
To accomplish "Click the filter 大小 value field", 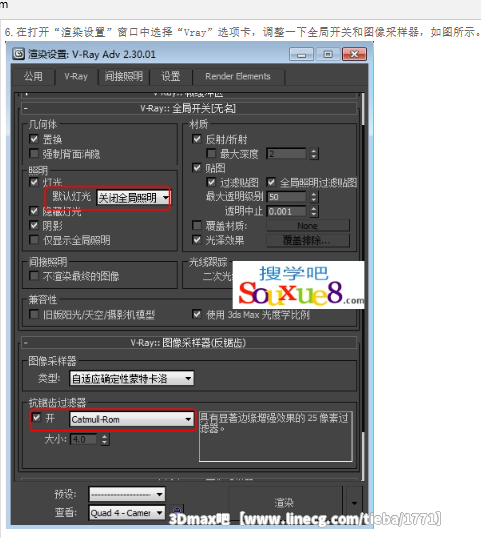I will click(x=84, y=439).
